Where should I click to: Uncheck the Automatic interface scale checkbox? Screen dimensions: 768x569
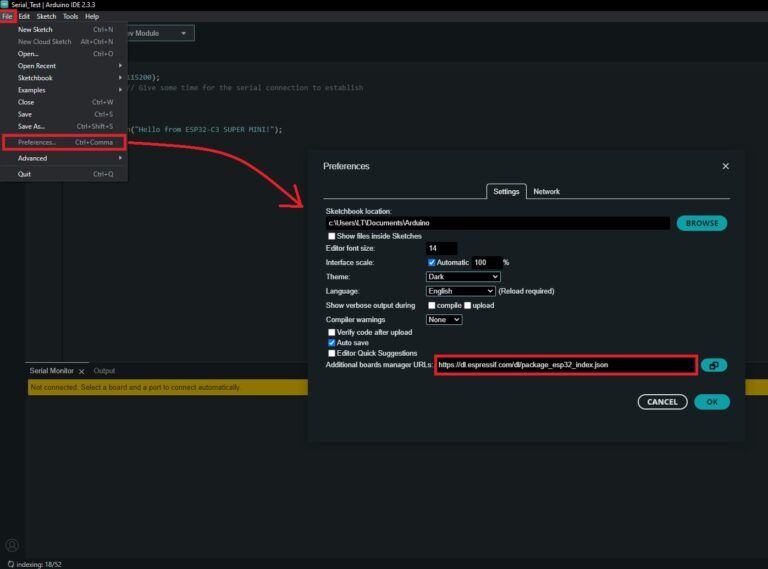(432, 262)
